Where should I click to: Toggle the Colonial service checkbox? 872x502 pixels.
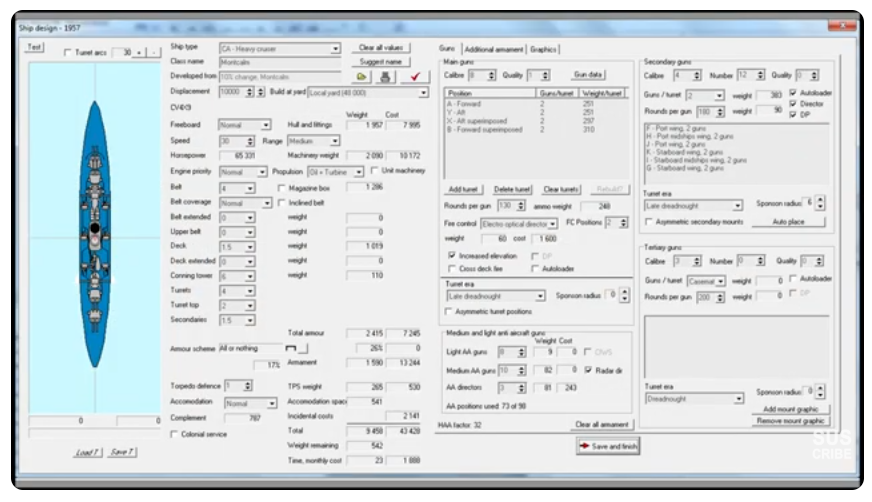[x=174, y=434]
